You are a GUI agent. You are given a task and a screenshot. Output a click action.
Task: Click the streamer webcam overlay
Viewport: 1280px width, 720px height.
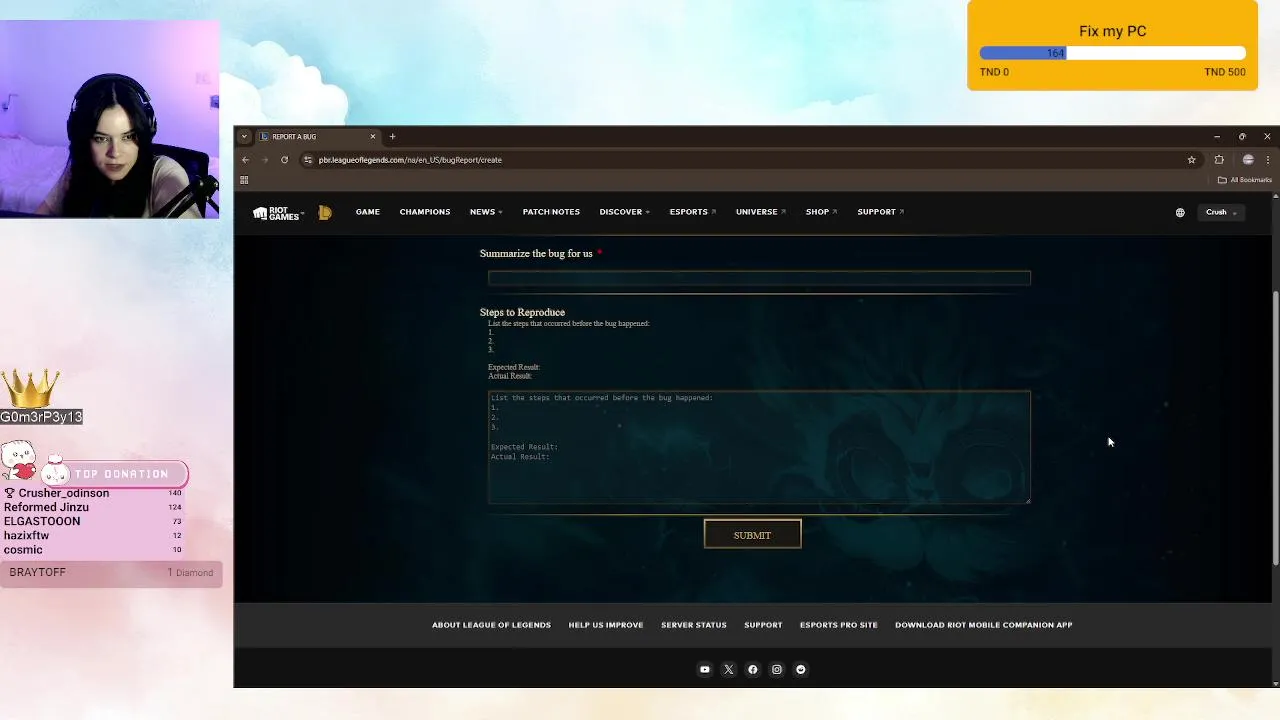(110, 119)
